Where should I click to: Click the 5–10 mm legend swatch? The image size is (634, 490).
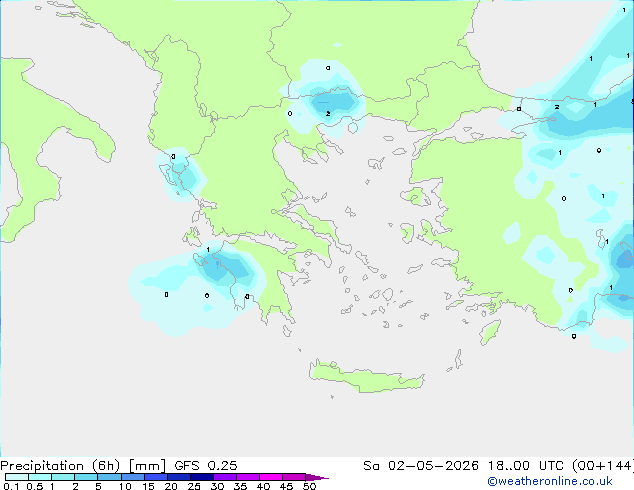click(x=109, y=477)
